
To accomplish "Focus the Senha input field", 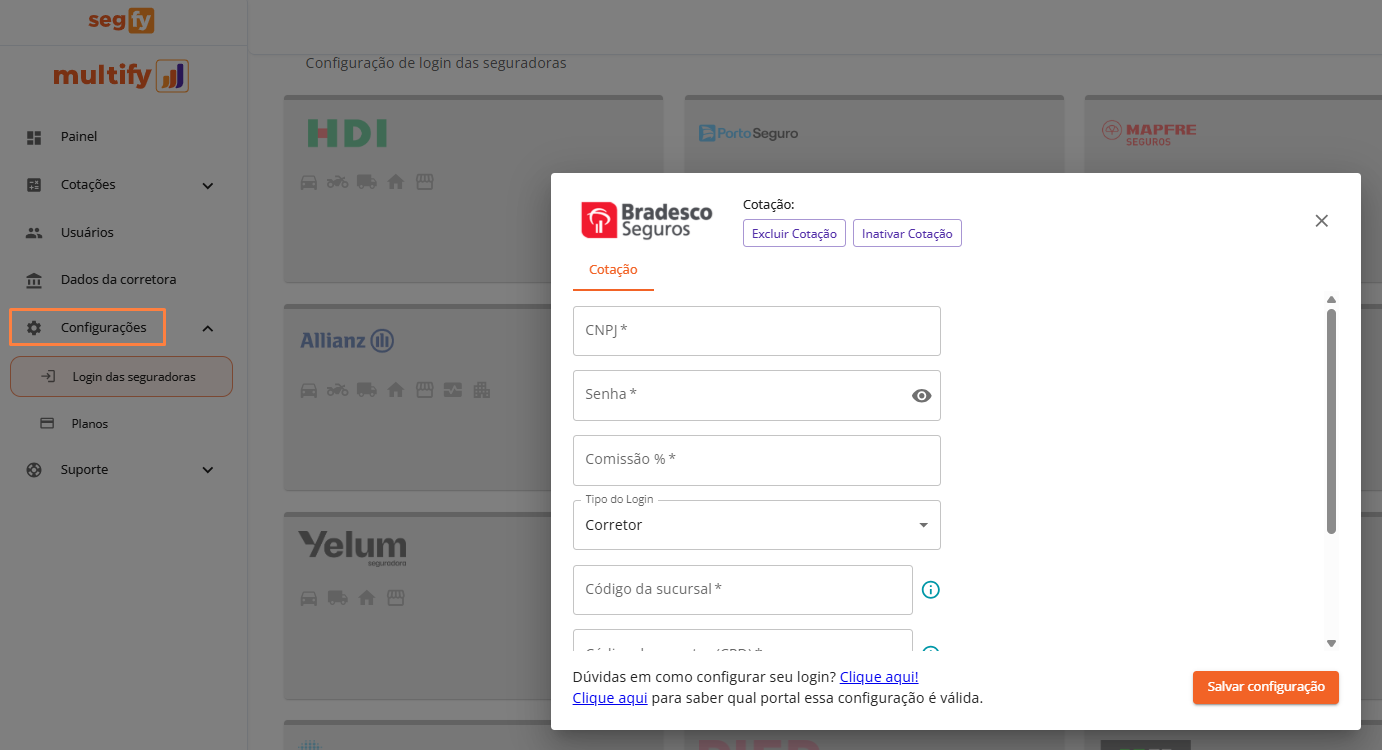I will pos(757,396).
